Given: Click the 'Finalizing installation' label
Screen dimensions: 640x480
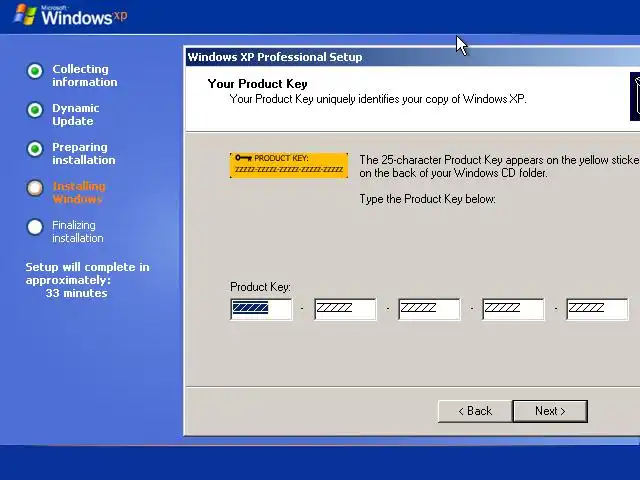Looking at the screenshot, I should (x=78, y=231).
